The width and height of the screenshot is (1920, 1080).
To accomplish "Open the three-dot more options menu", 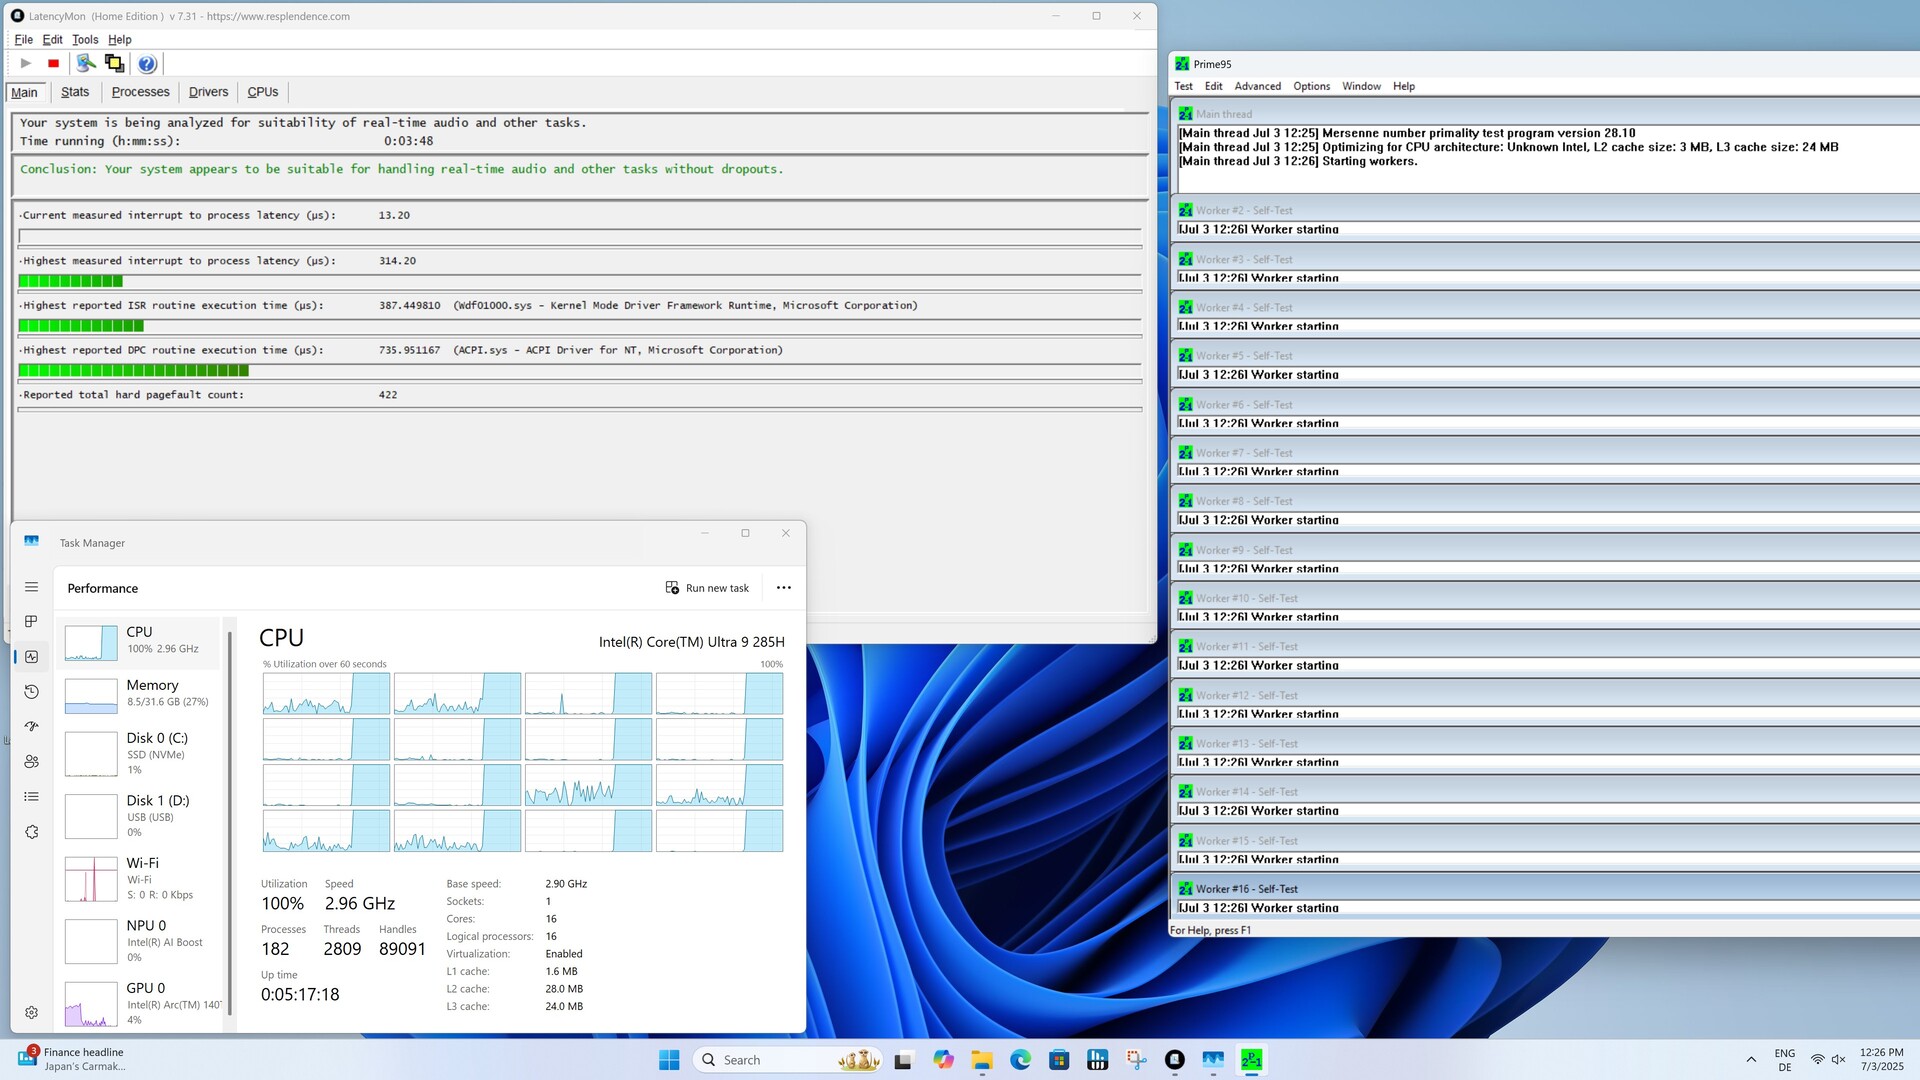I will click(x=783, y=588).
